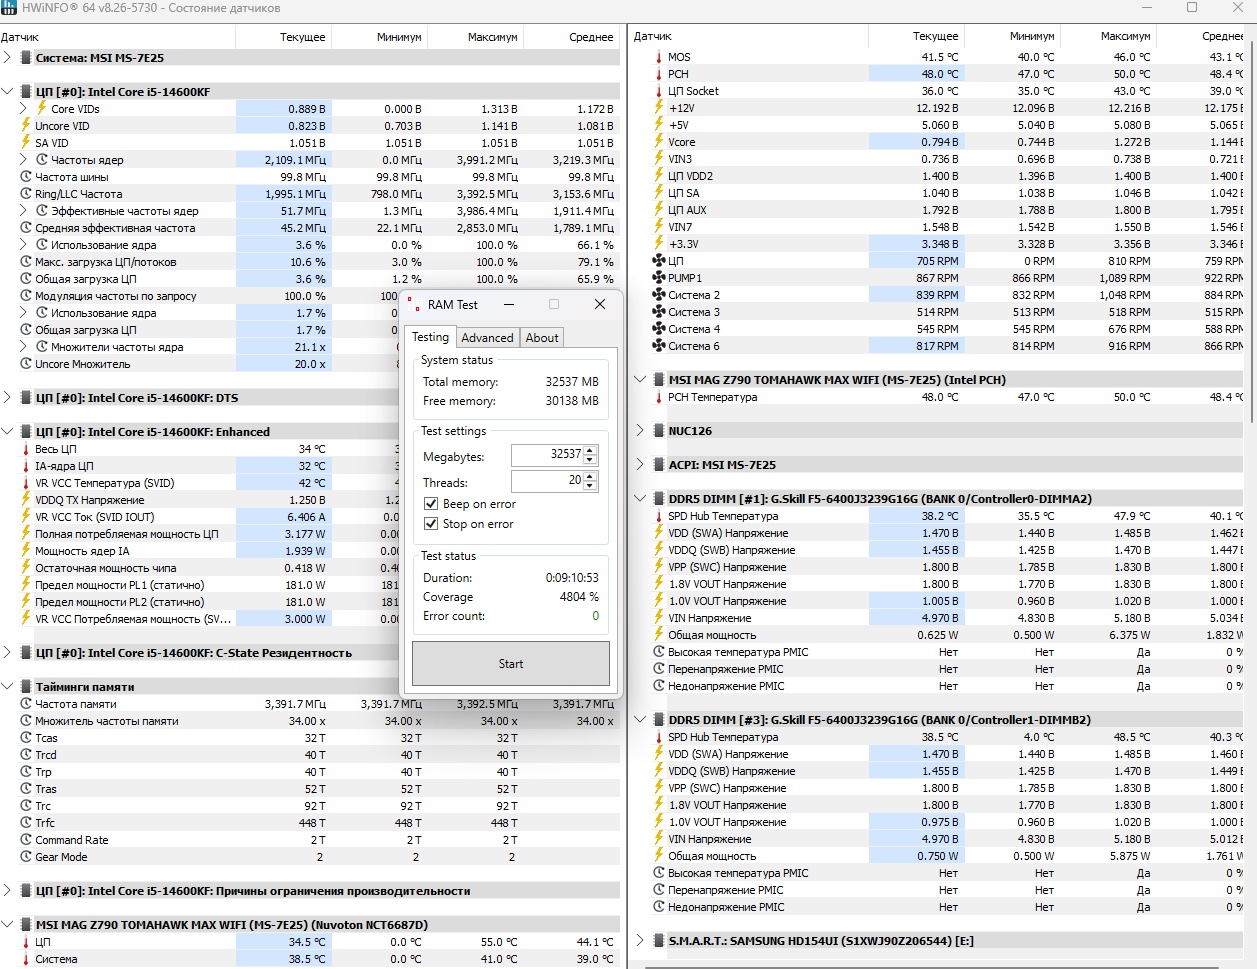Click the HWiNFO logo icon in title bar
This screenshot has width=1257, height=969.
coord(9,7)
